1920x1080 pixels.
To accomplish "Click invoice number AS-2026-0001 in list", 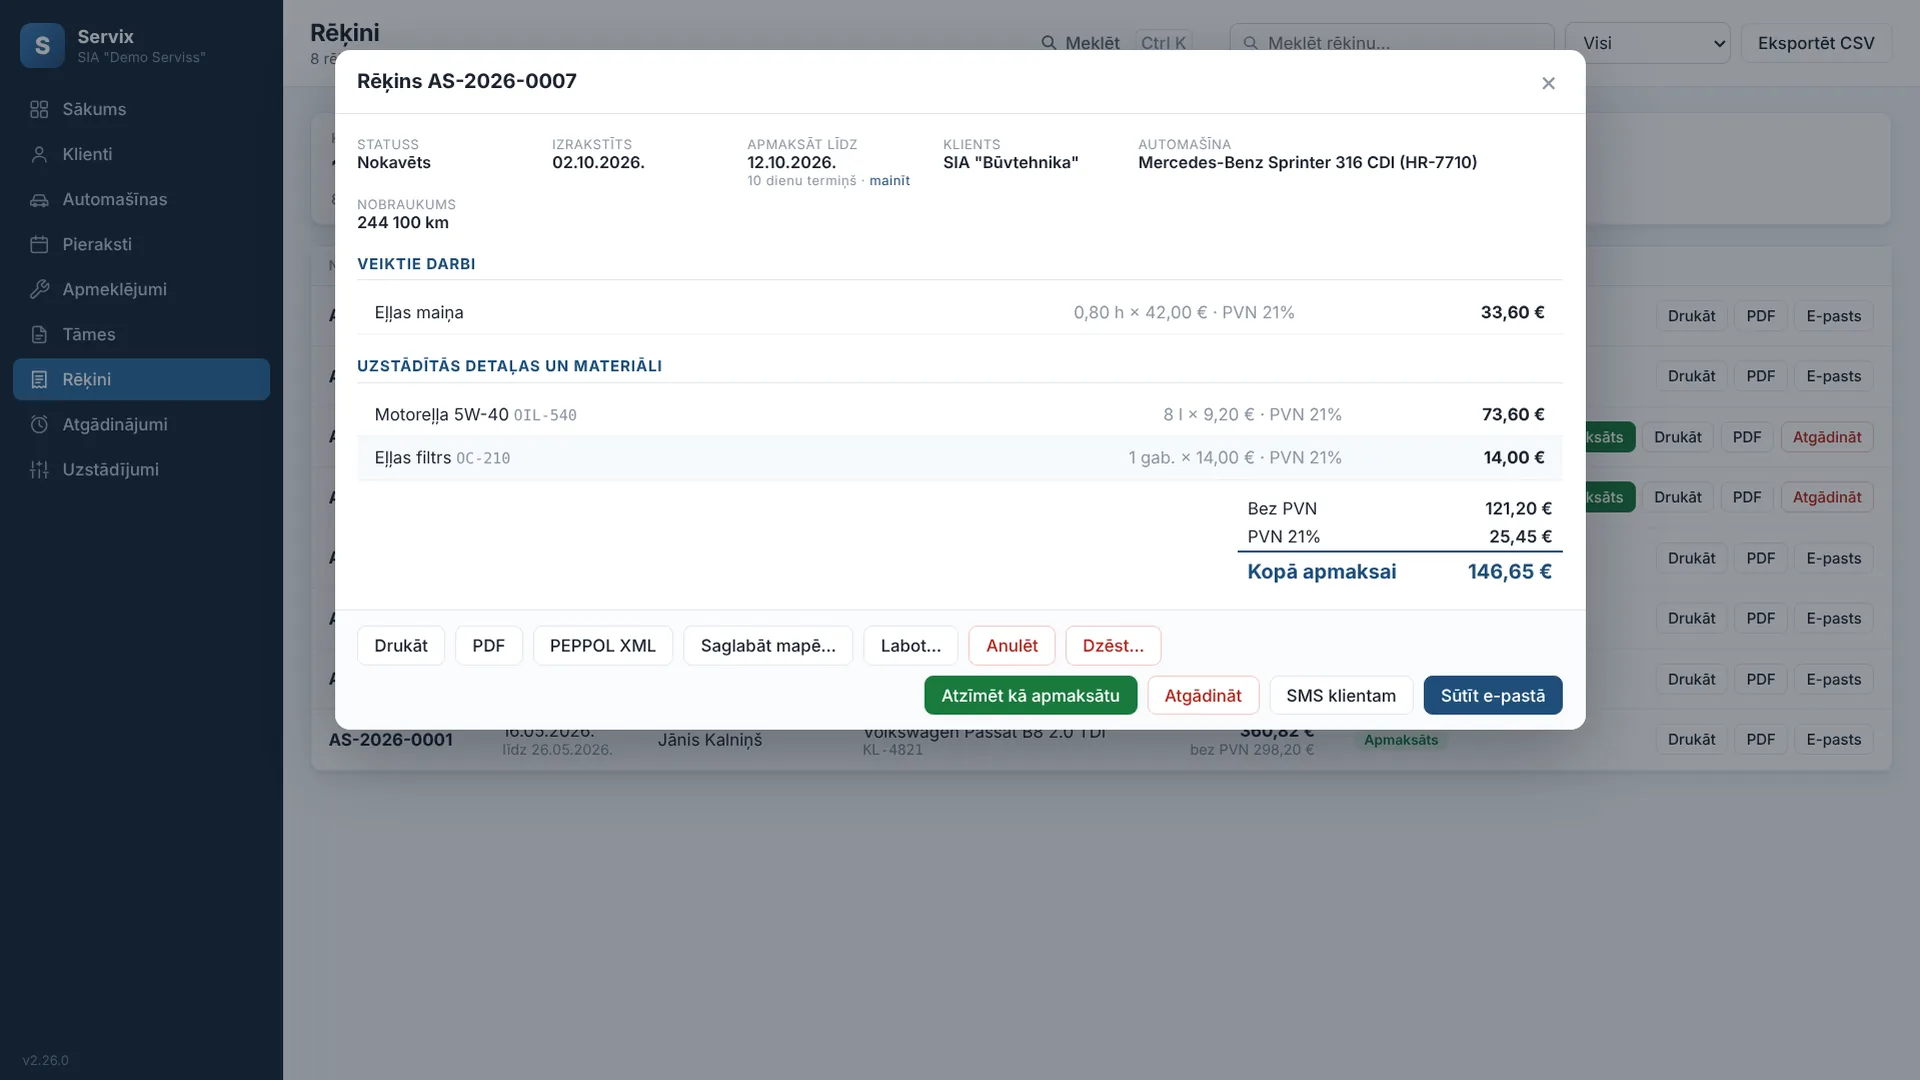I will point(390,740).
